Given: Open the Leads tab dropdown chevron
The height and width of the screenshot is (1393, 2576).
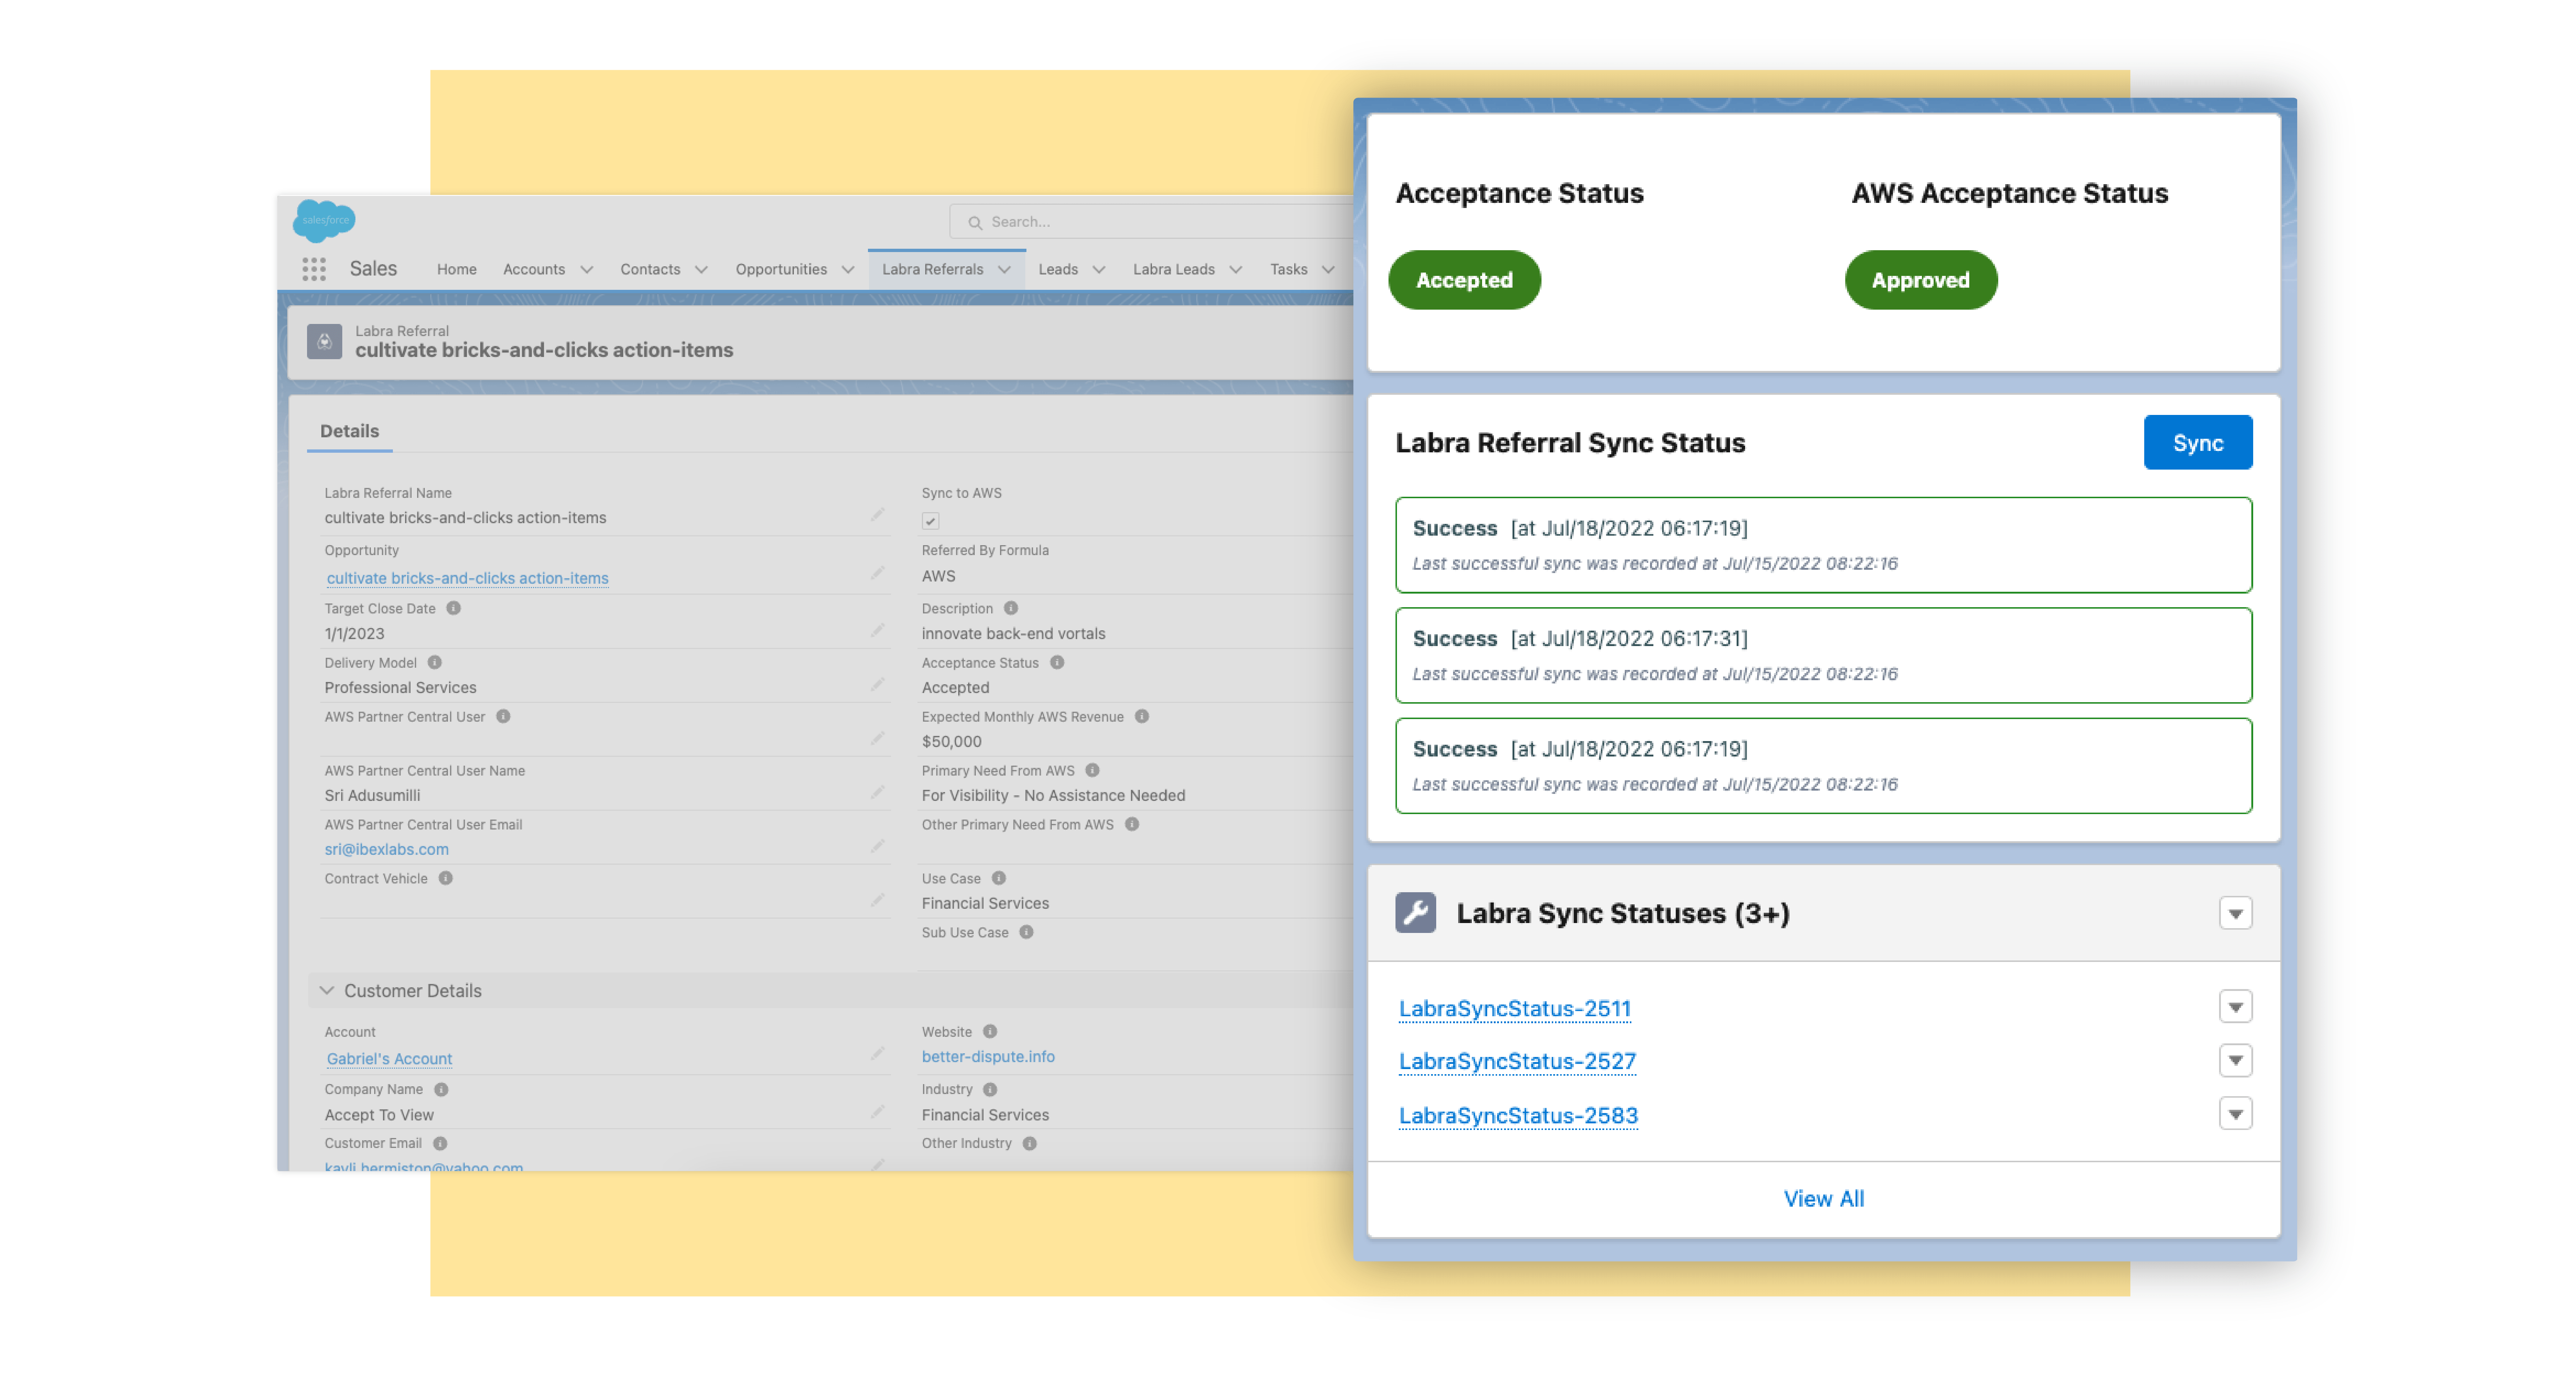Looking at the screenshot, I should tap(1099, 270).
